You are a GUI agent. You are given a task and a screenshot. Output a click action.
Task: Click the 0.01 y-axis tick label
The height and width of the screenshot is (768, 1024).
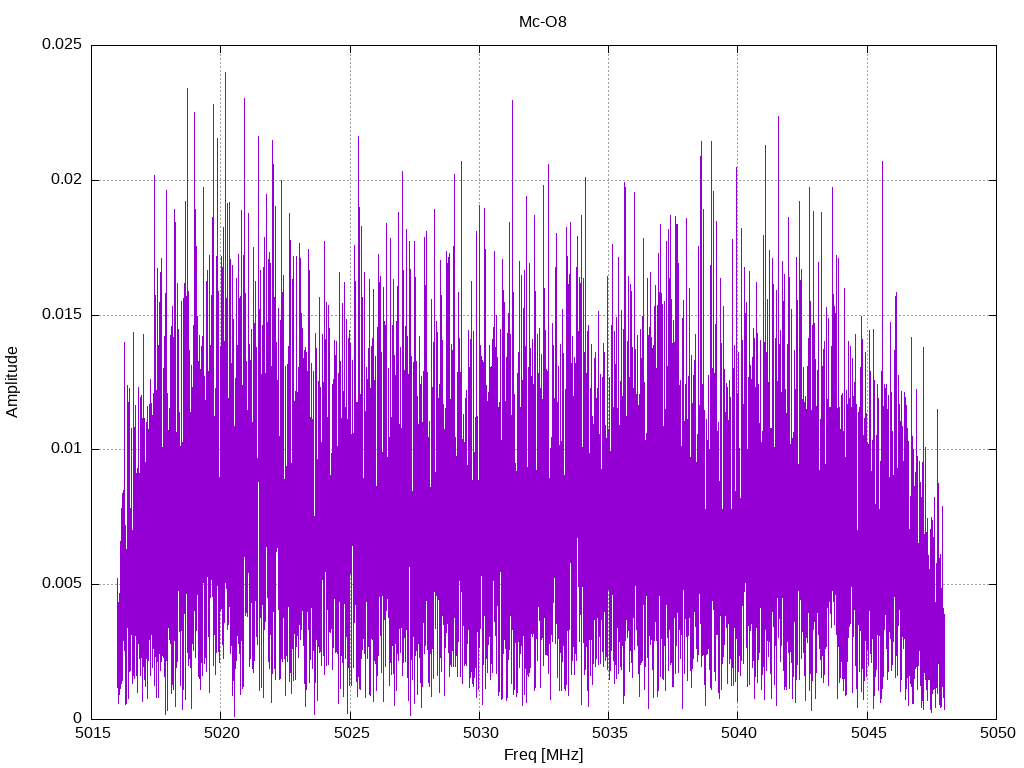click(67, 449)
